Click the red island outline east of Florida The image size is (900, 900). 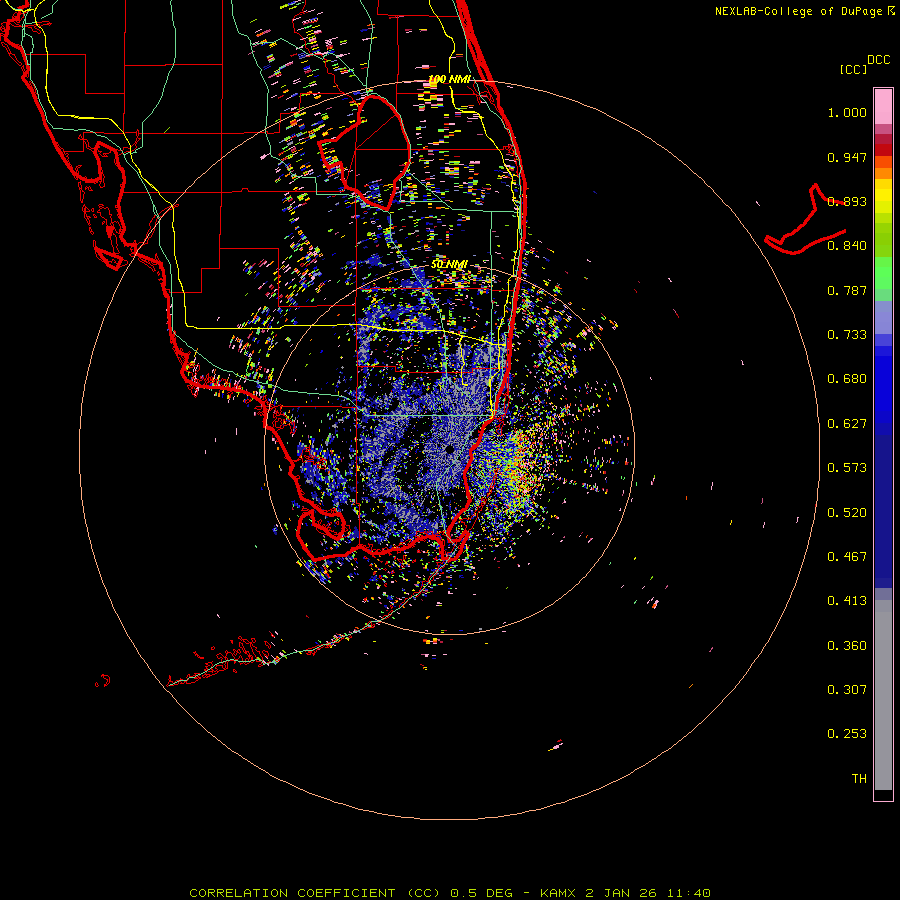pos(805,220)
